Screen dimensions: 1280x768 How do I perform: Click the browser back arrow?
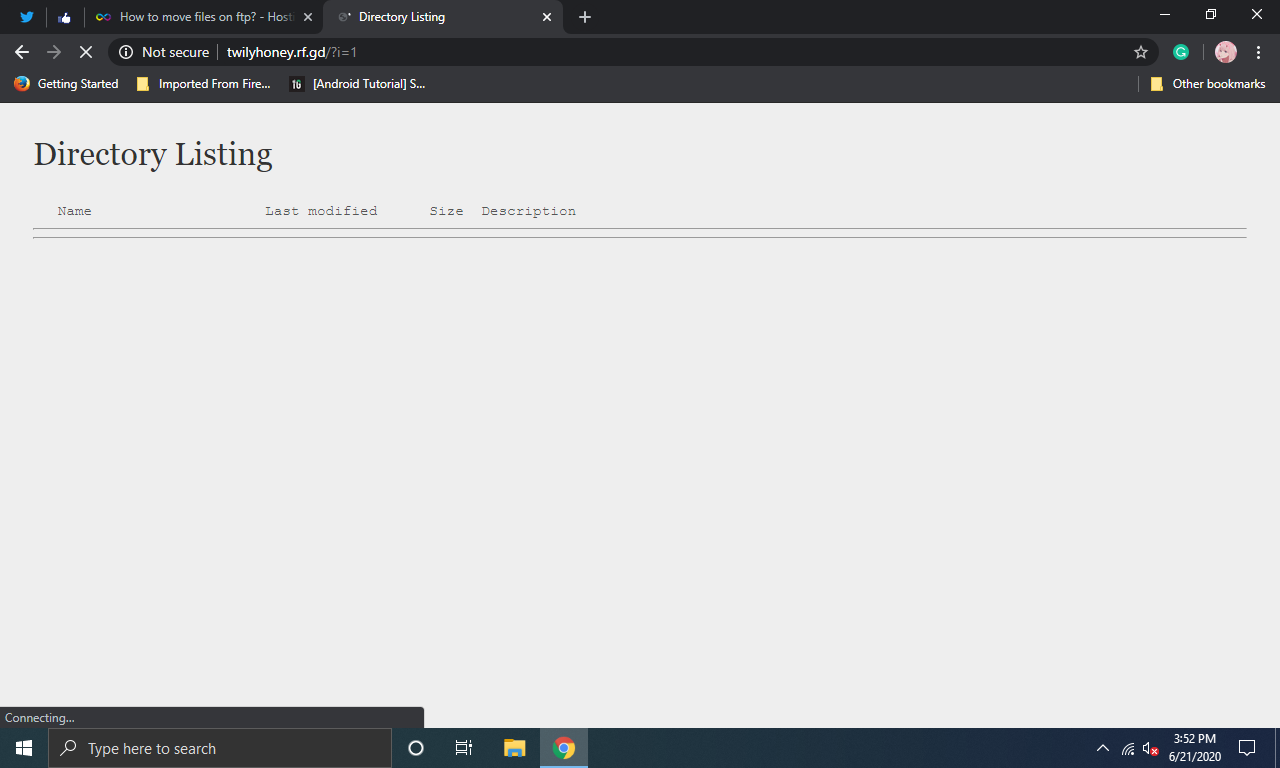click(x=22, y=52)
